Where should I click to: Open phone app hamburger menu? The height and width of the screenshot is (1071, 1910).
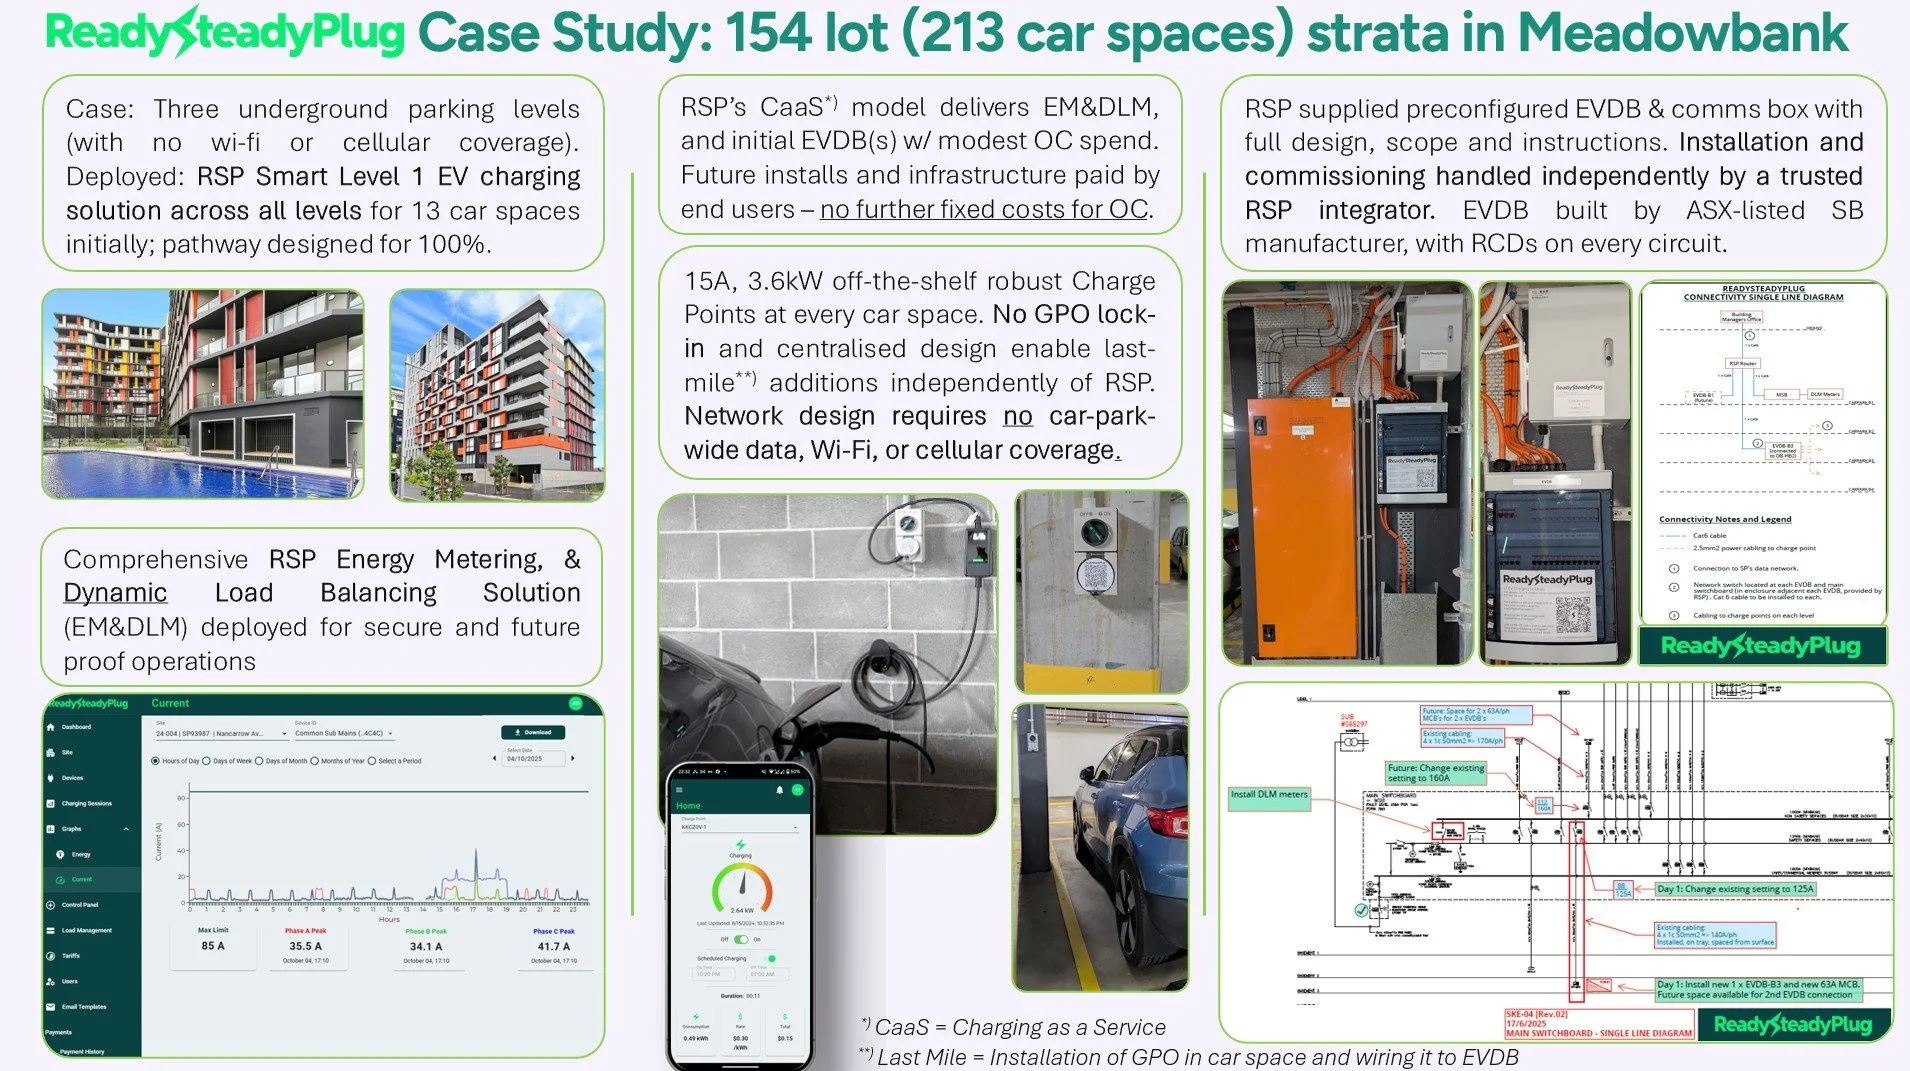point(680,790)
